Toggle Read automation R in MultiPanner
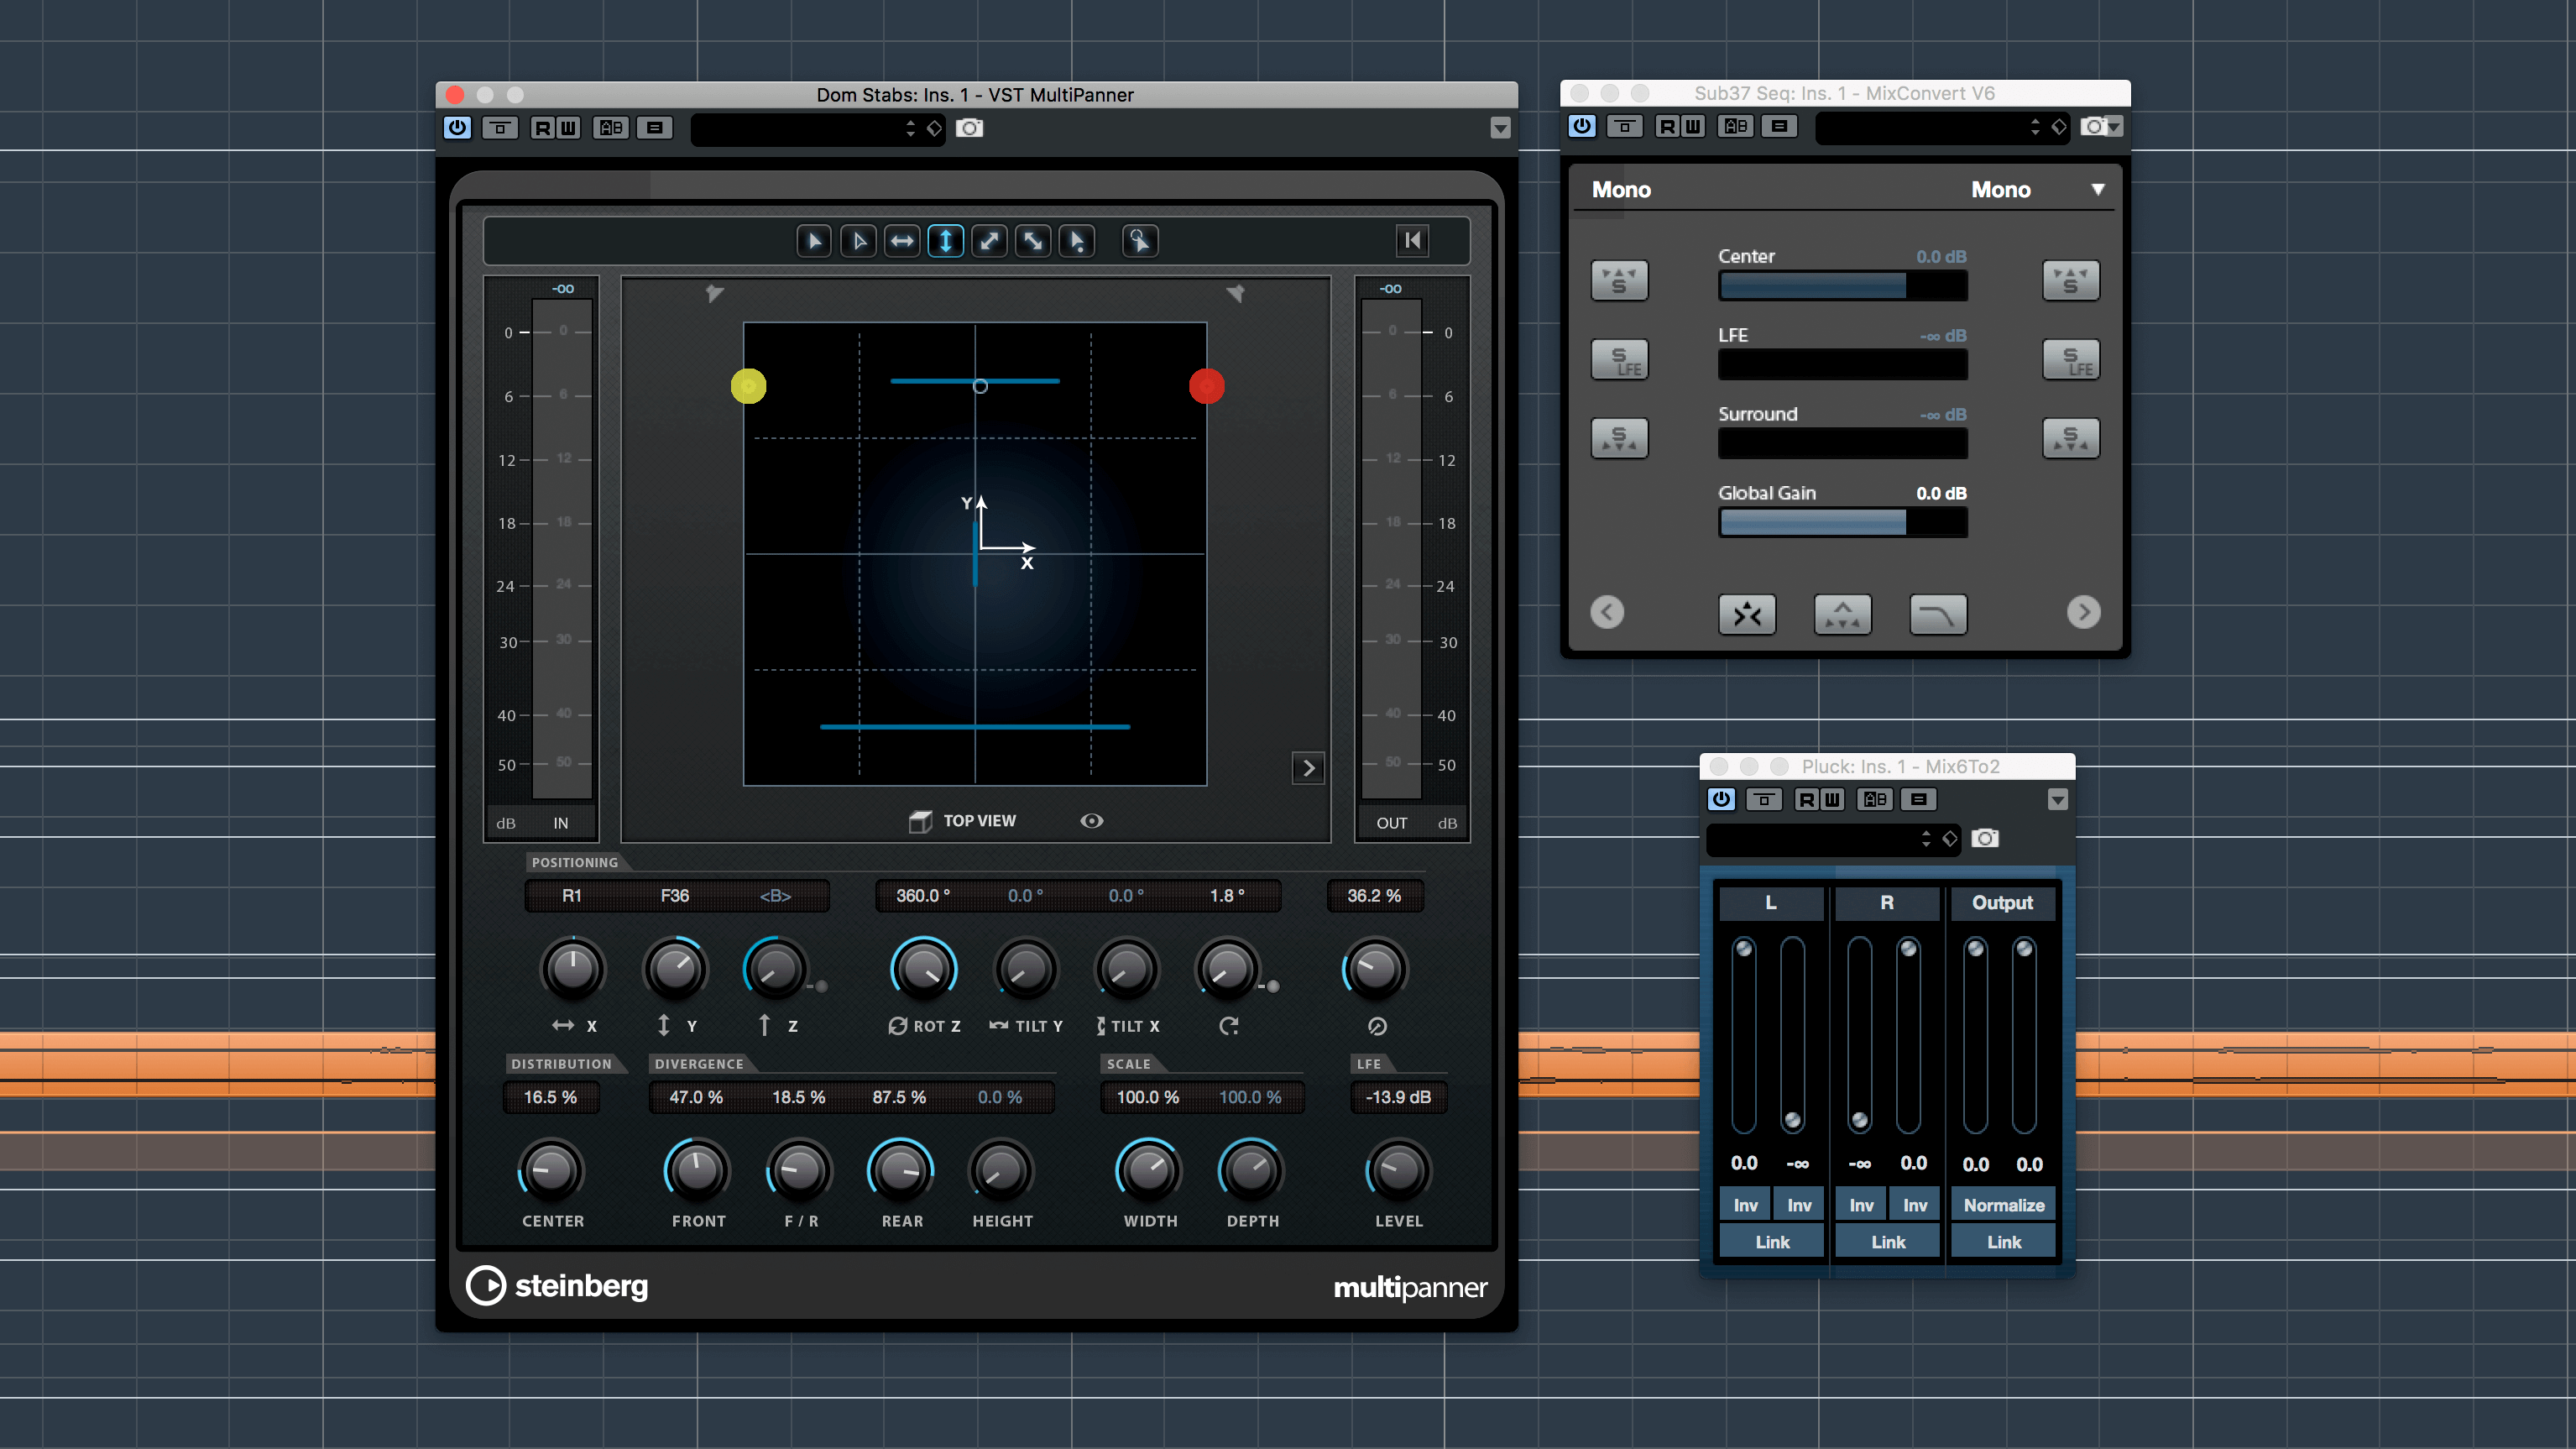The image size is (2576, 1449). (542, 128)
